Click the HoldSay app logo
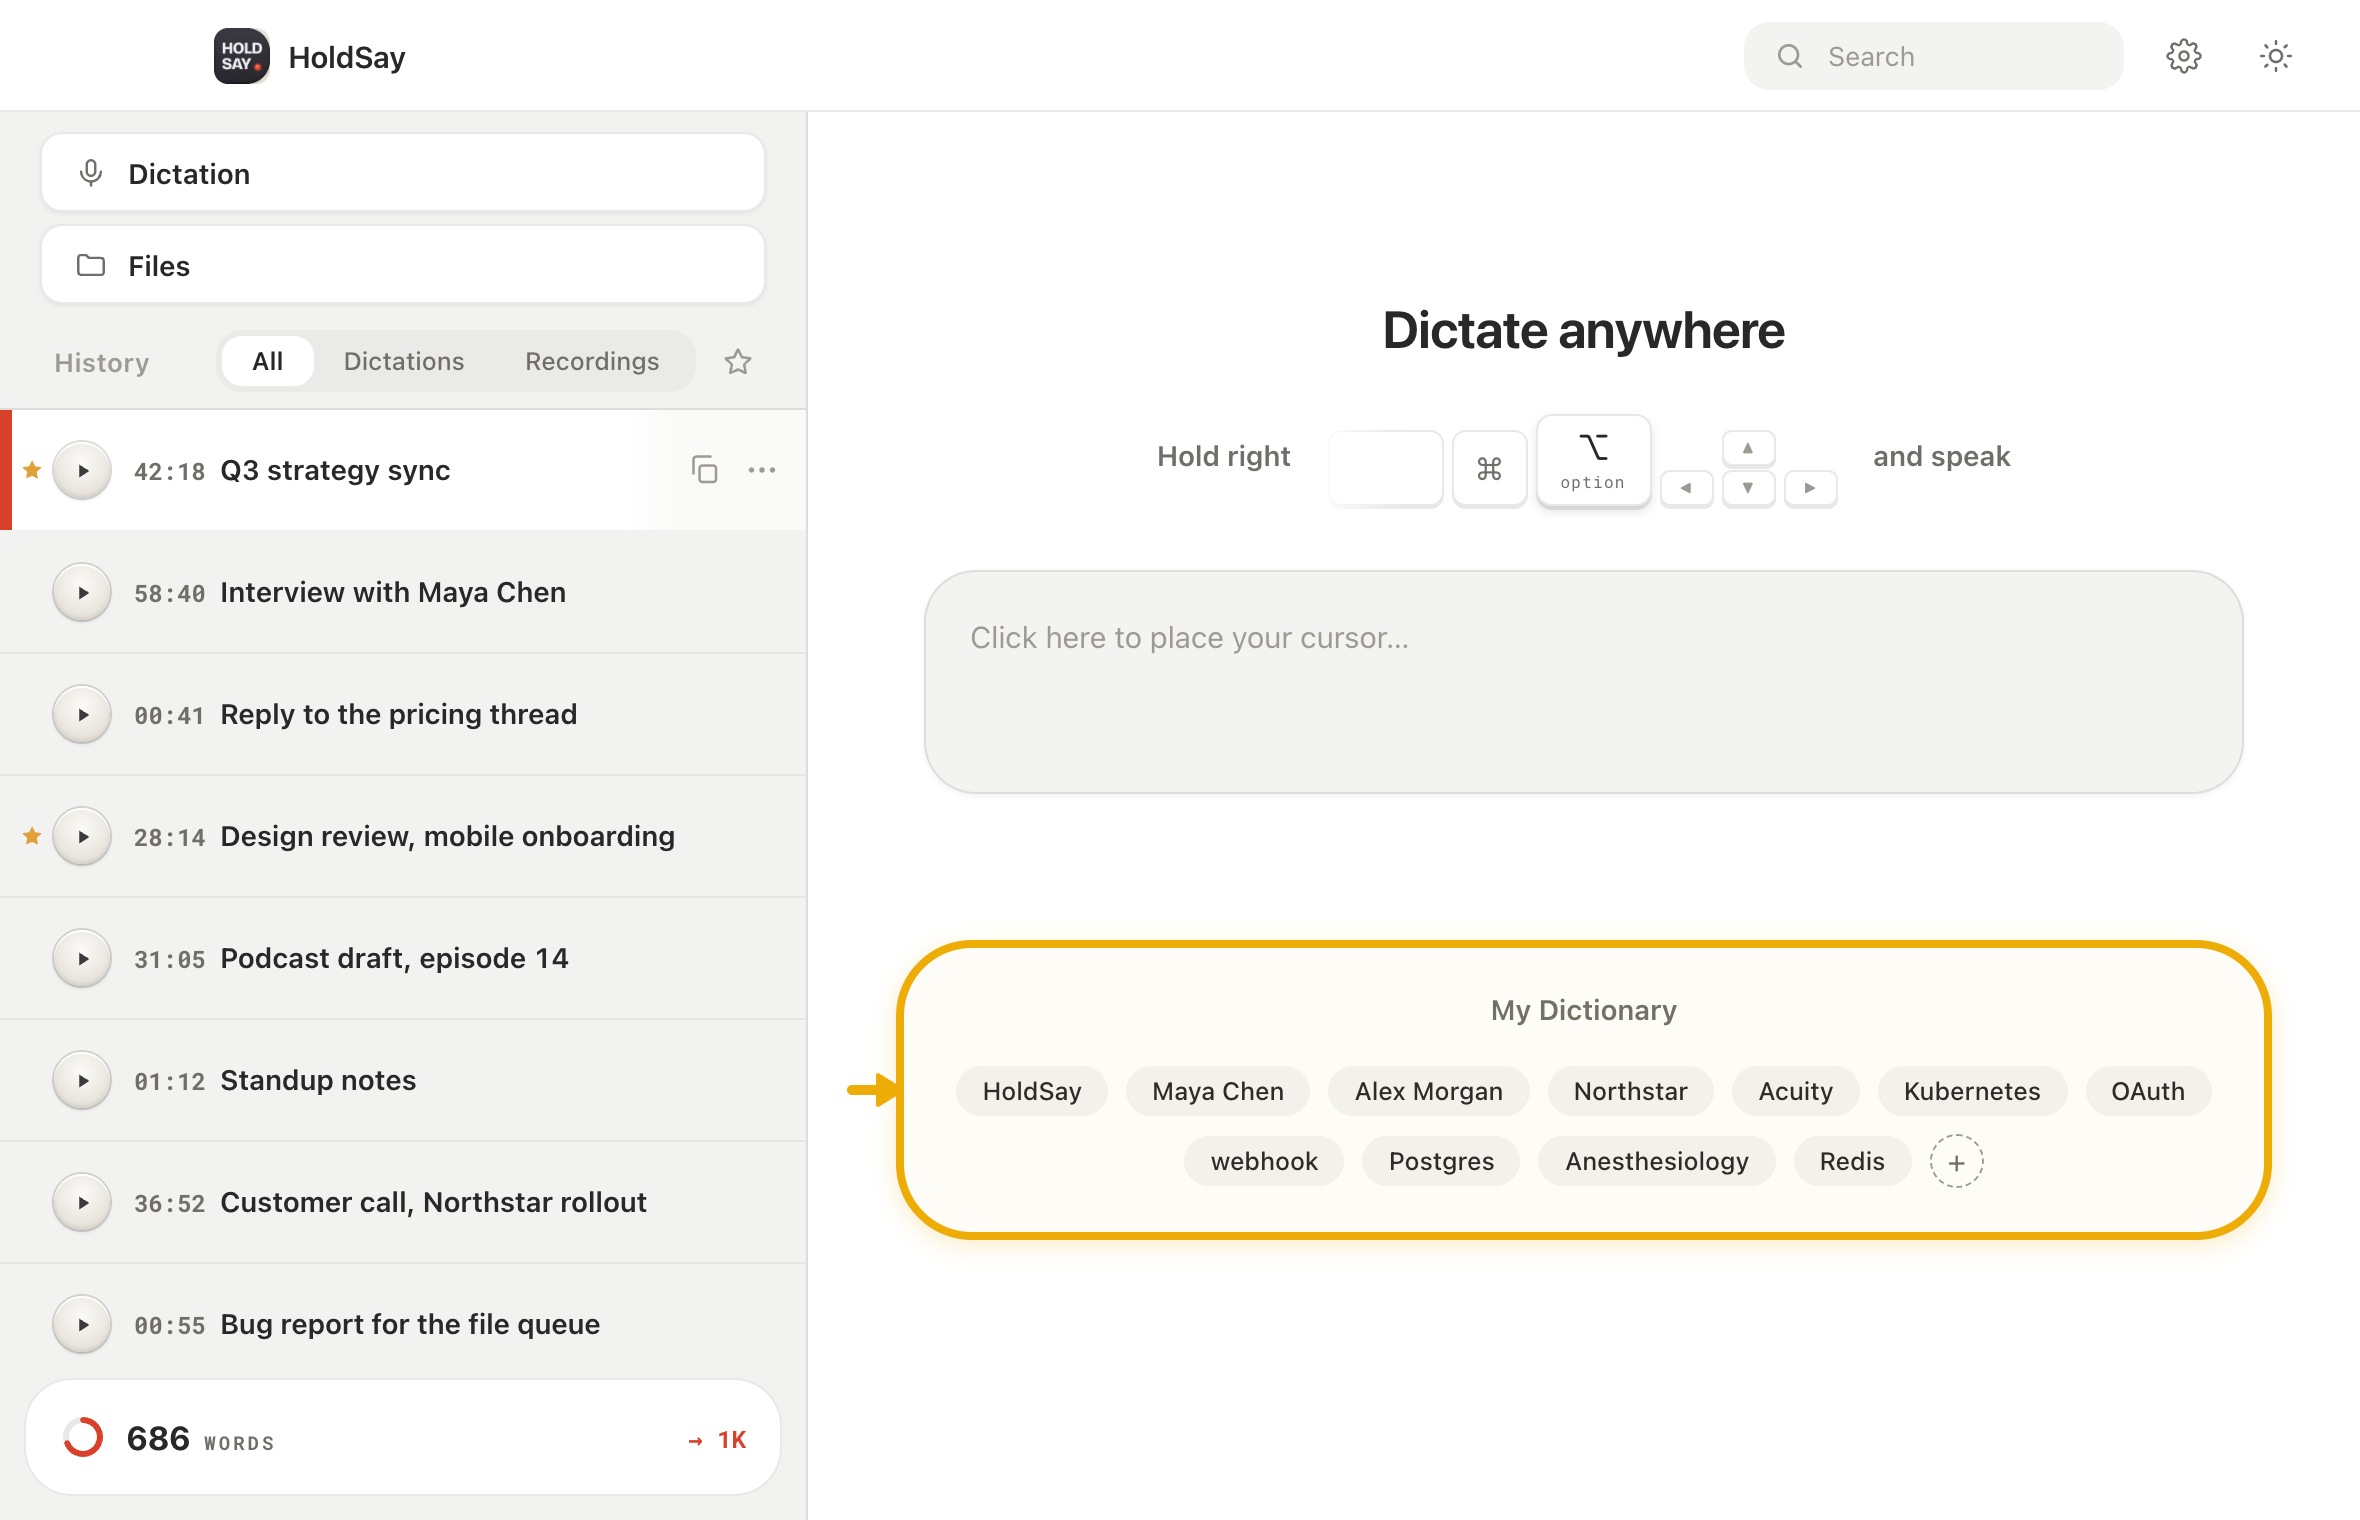The image size is (2360, 1520). coord(241,56)
